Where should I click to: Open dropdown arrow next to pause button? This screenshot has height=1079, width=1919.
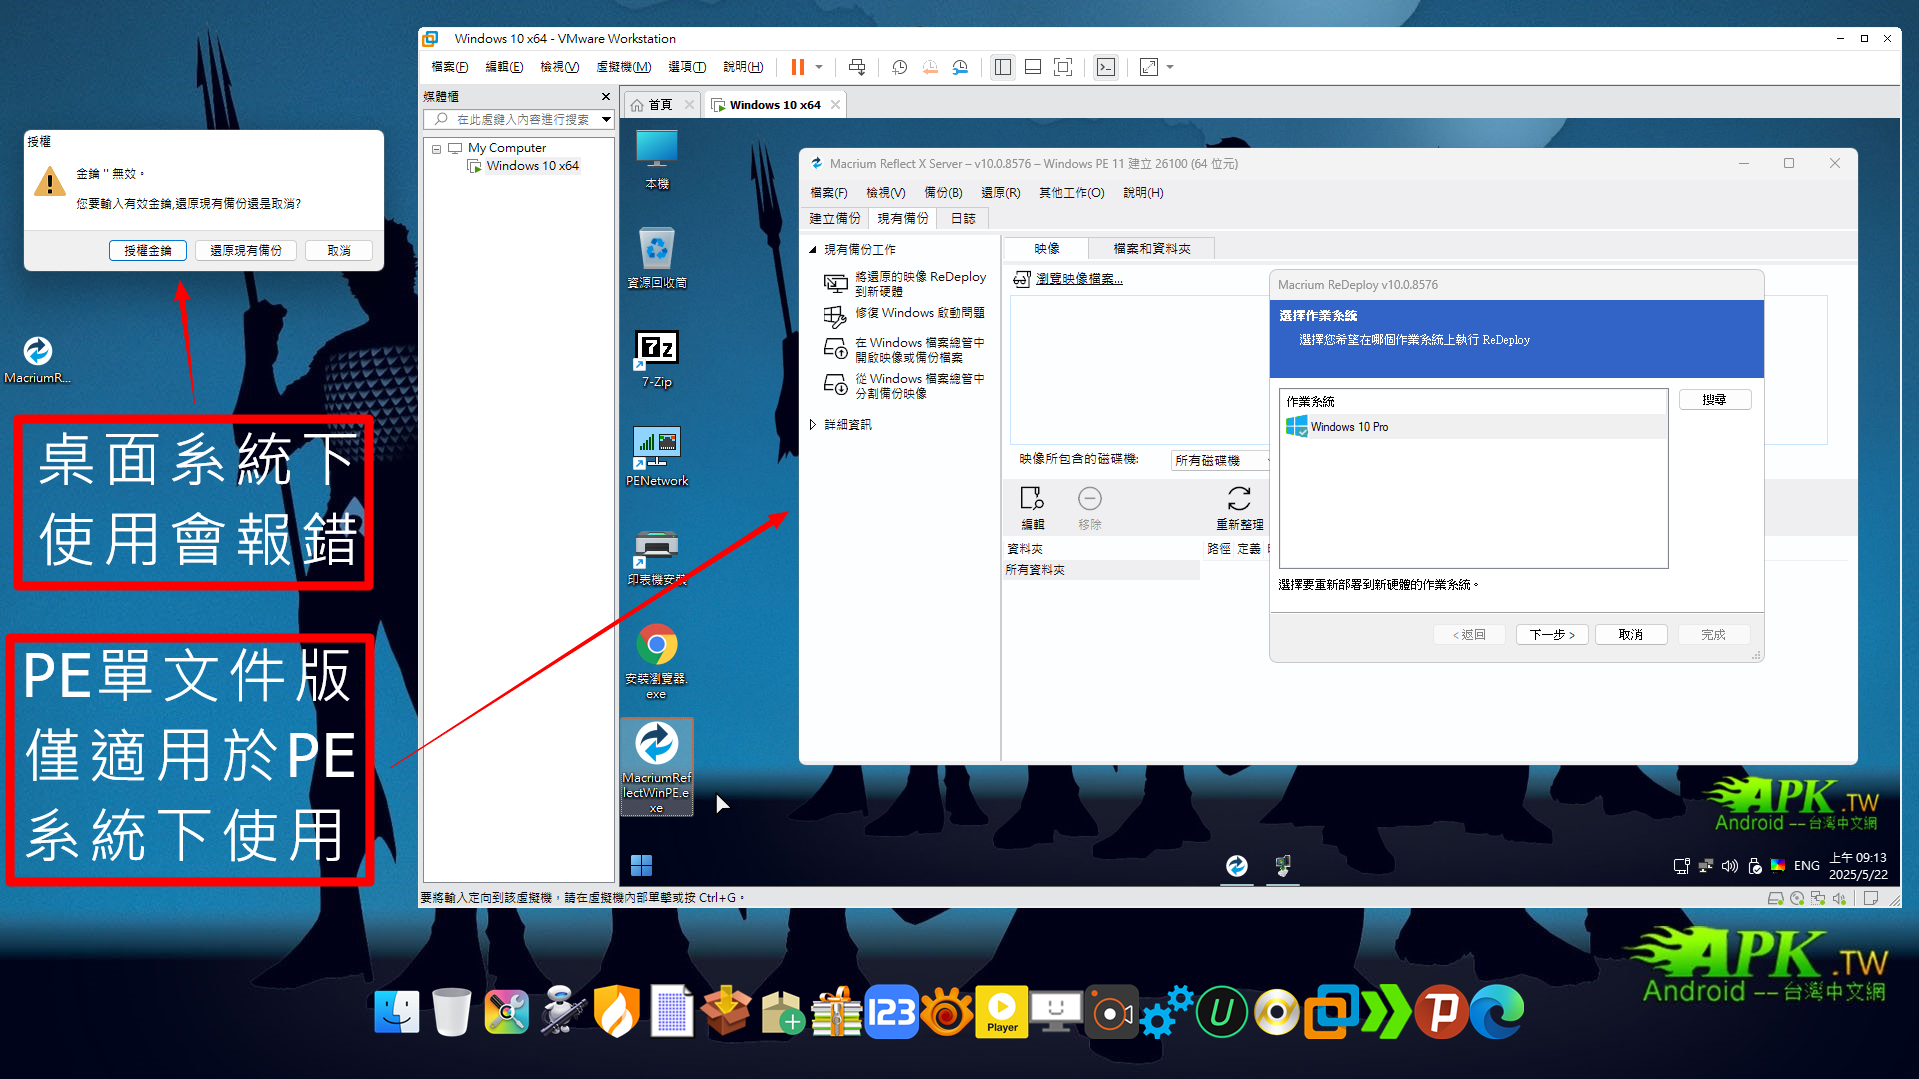tap(819, 67)
